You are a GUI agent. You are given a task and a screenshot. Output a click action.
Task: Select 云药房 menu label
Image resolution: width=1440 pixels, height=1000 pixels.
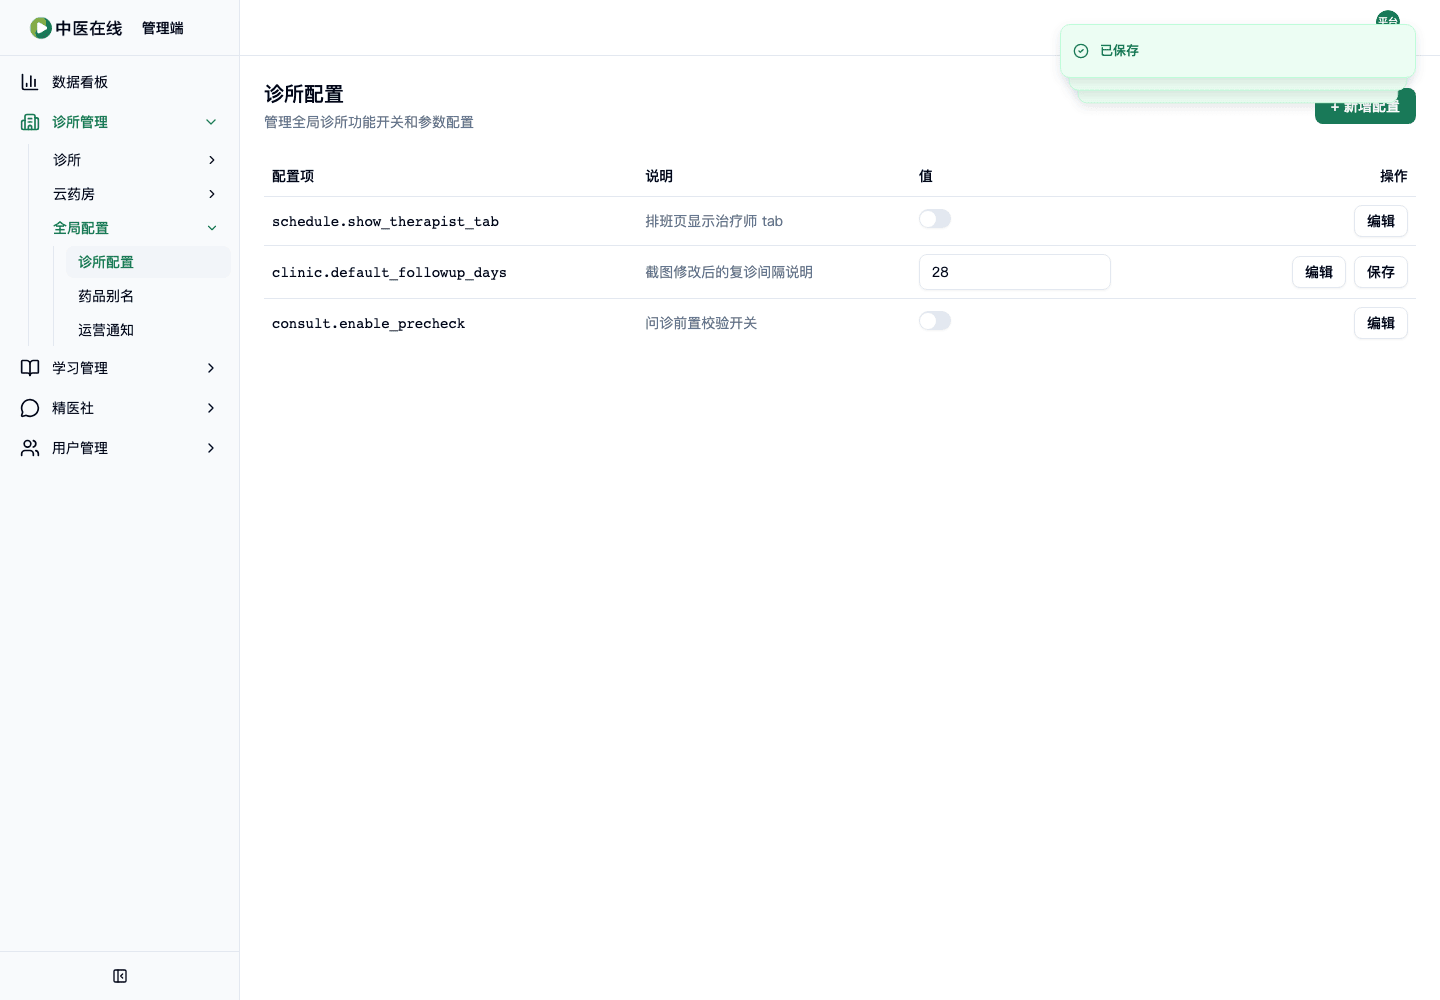74,194
